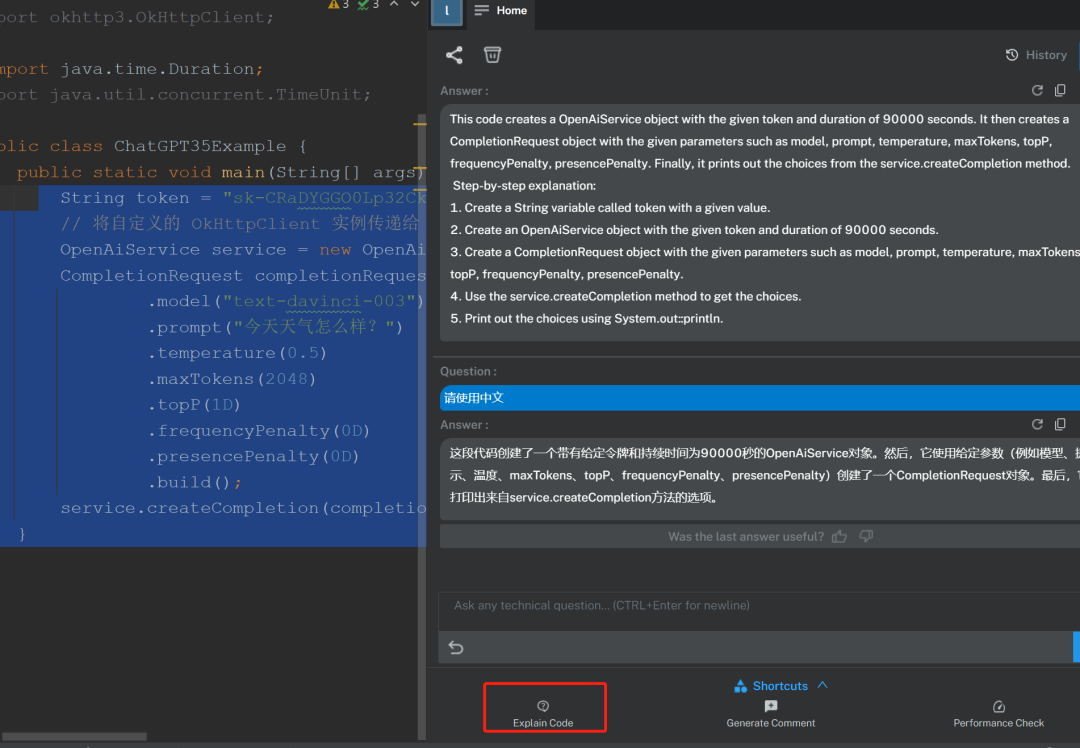The width and height of the screenshot is (1080, 748).
Task: Regenerate the Chinese answer
Action: pos(1037,424)
